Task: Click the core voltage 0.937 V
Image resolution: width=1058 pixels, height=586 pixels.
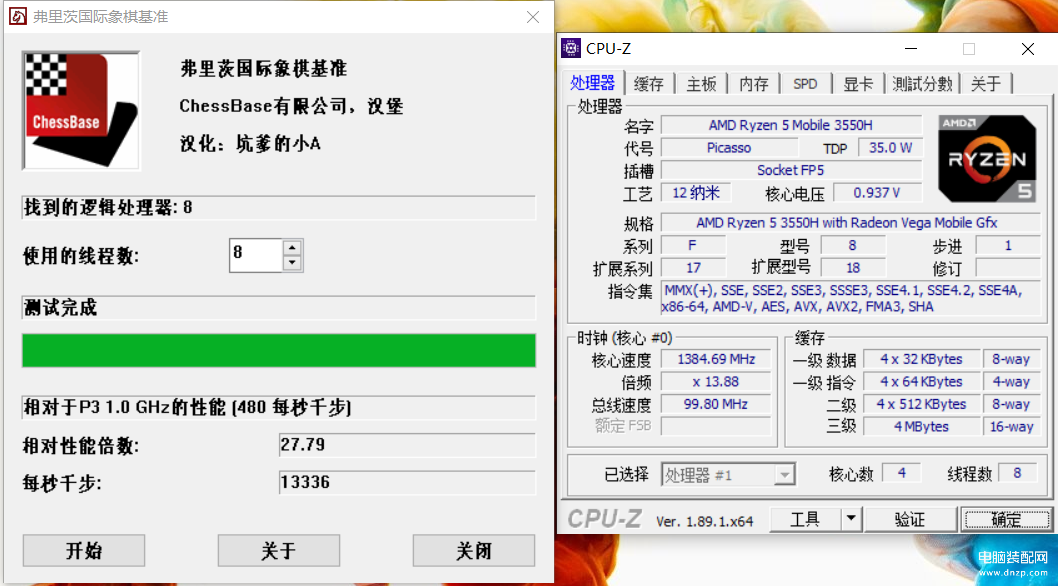Action: click(877, 192)
